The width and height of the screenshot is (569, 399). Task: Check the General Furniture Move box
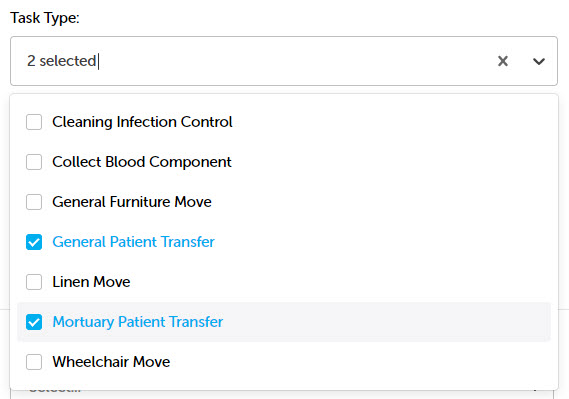34,202
